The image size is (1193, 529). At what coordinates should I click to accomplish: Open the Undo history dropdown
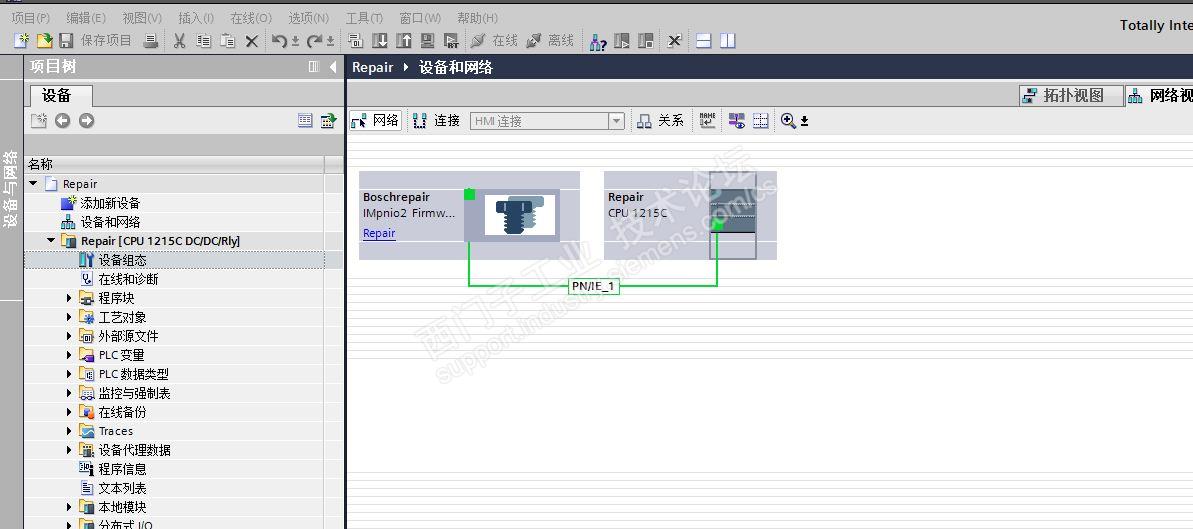(x=295, y=42)
